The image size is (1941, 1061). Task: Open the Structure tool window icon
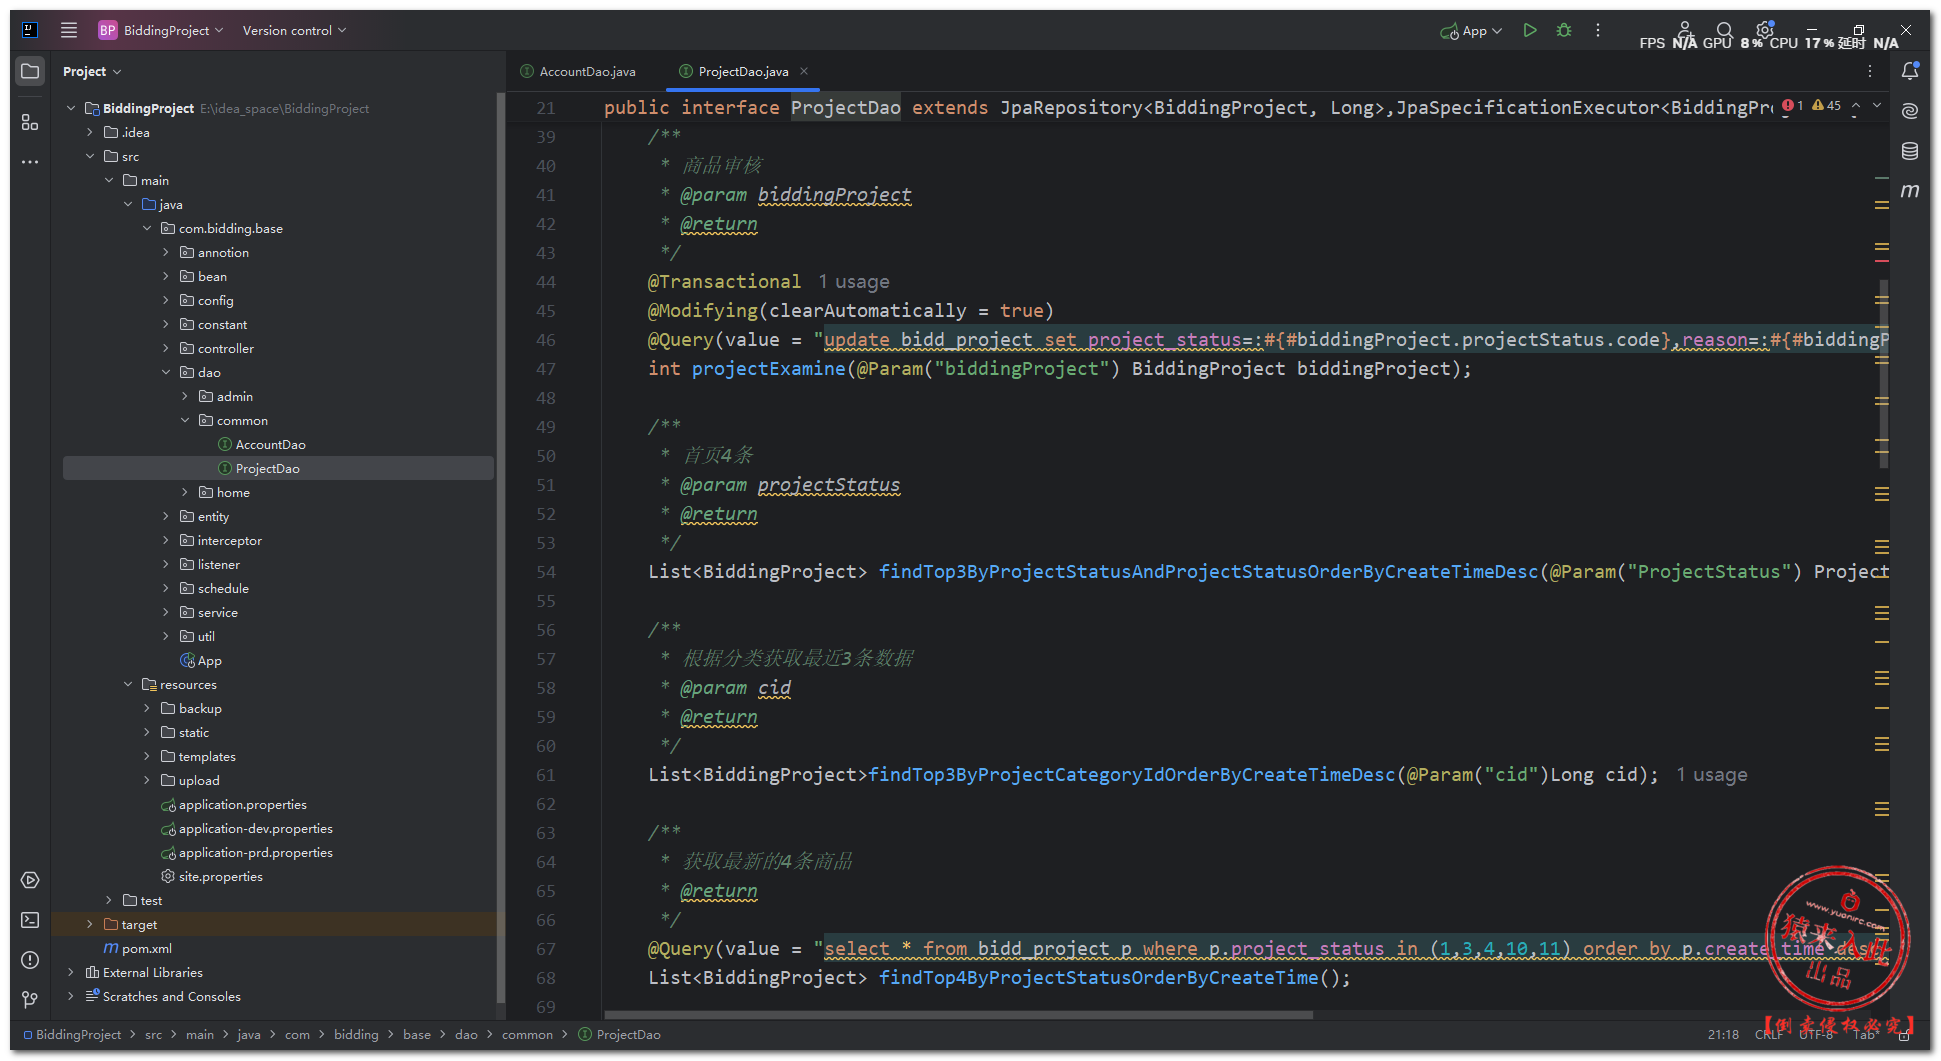[x=30, y=122]
